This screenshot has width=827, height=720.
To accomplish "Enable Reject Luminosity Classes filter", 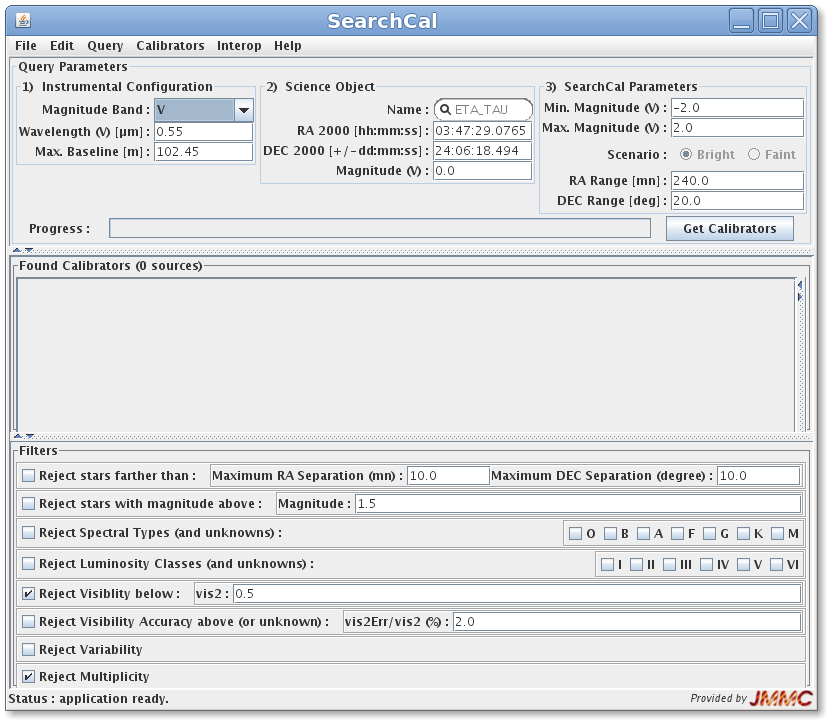I will pos(28,563).
